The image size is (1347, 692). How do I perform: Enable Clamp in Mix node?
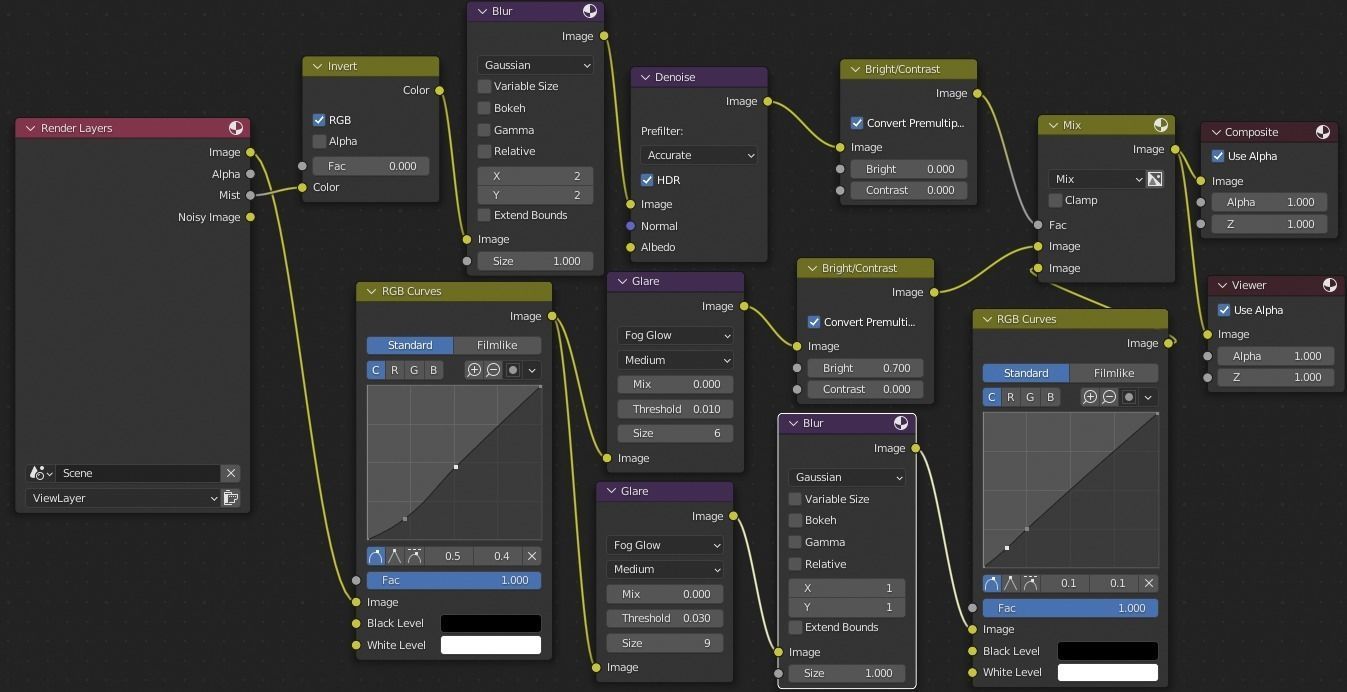point(1055,200)
